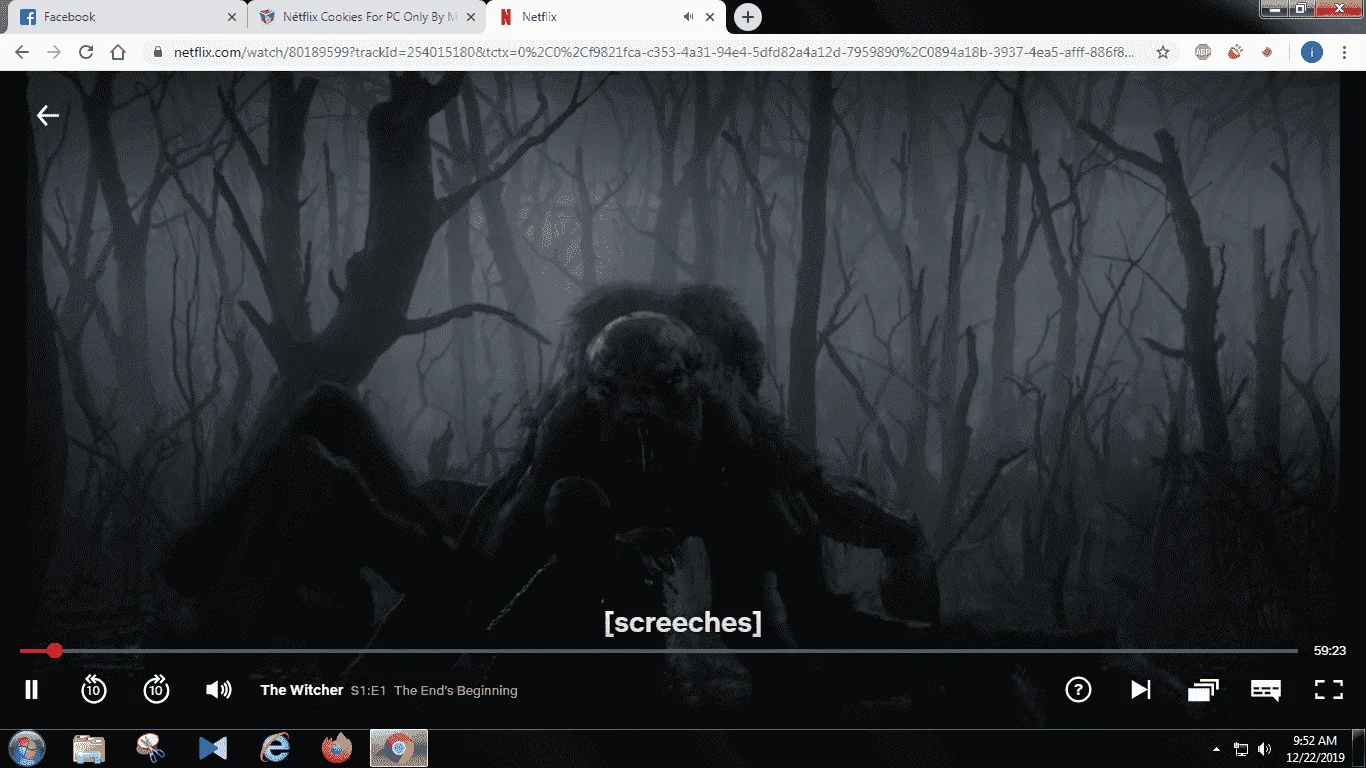Go to the browser home page

click(x=118, y=52)
